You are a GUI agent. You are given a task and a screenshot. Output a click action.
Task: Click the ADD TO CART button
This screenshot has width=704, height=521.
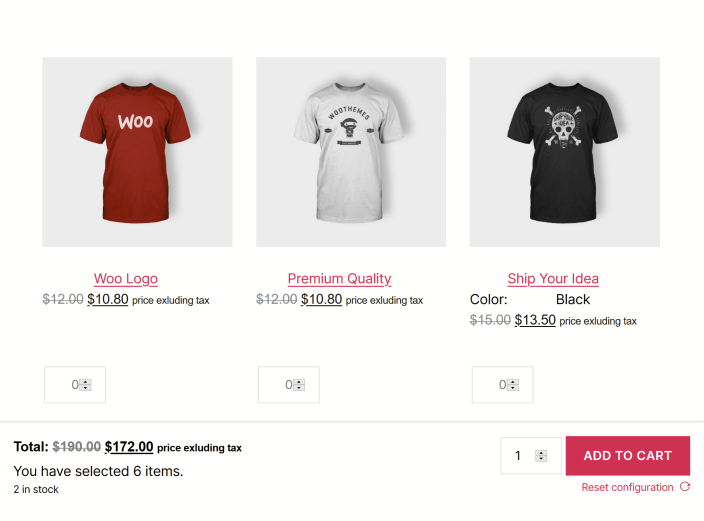(x=628, y=455)
